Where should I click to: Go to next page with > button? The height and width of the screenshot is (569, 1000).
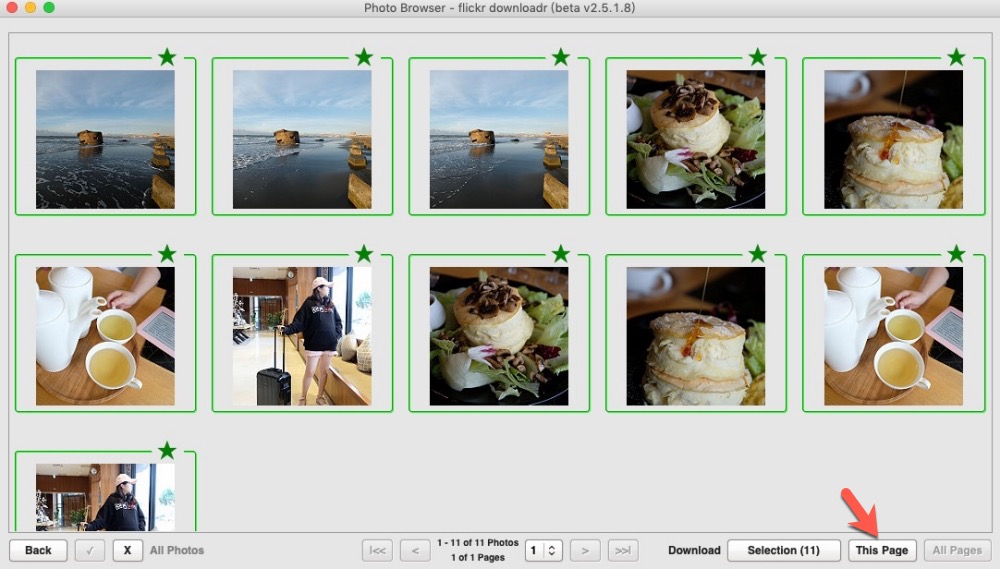[x=585, y=550]
